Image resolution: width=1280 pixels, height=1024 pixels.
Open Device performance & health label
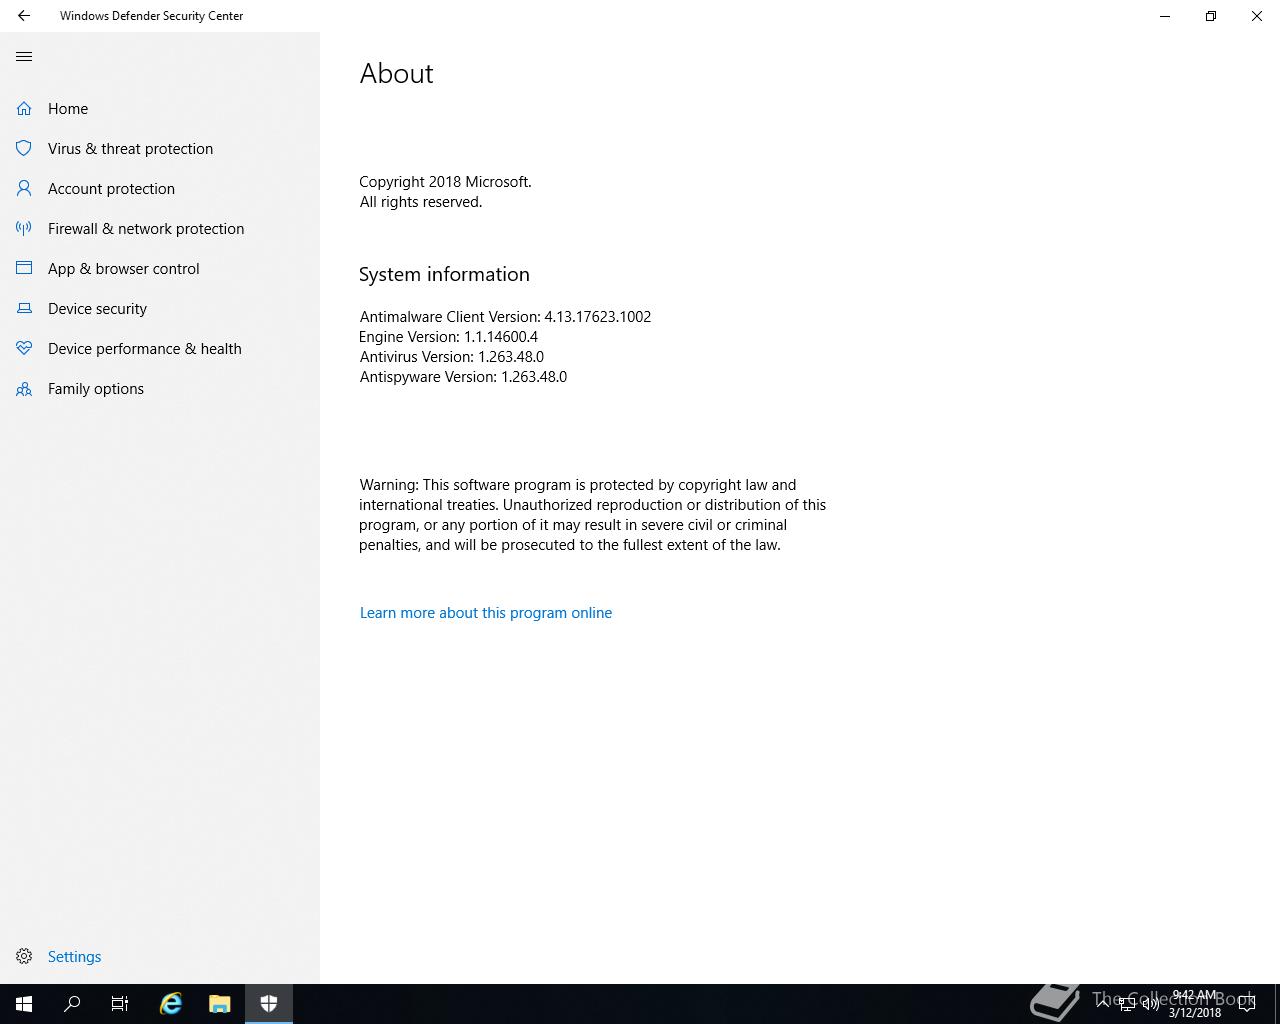pyautogui.click(x=145, y=348)
